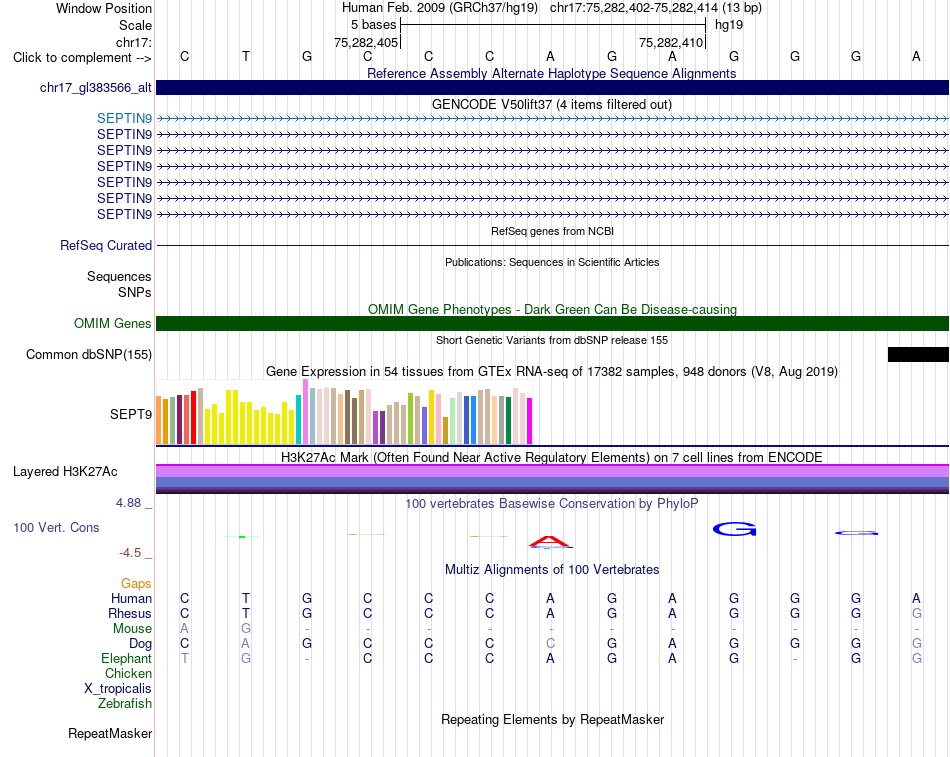
Task: Select the RepeatMasker track label
Action: pos(110,733)
